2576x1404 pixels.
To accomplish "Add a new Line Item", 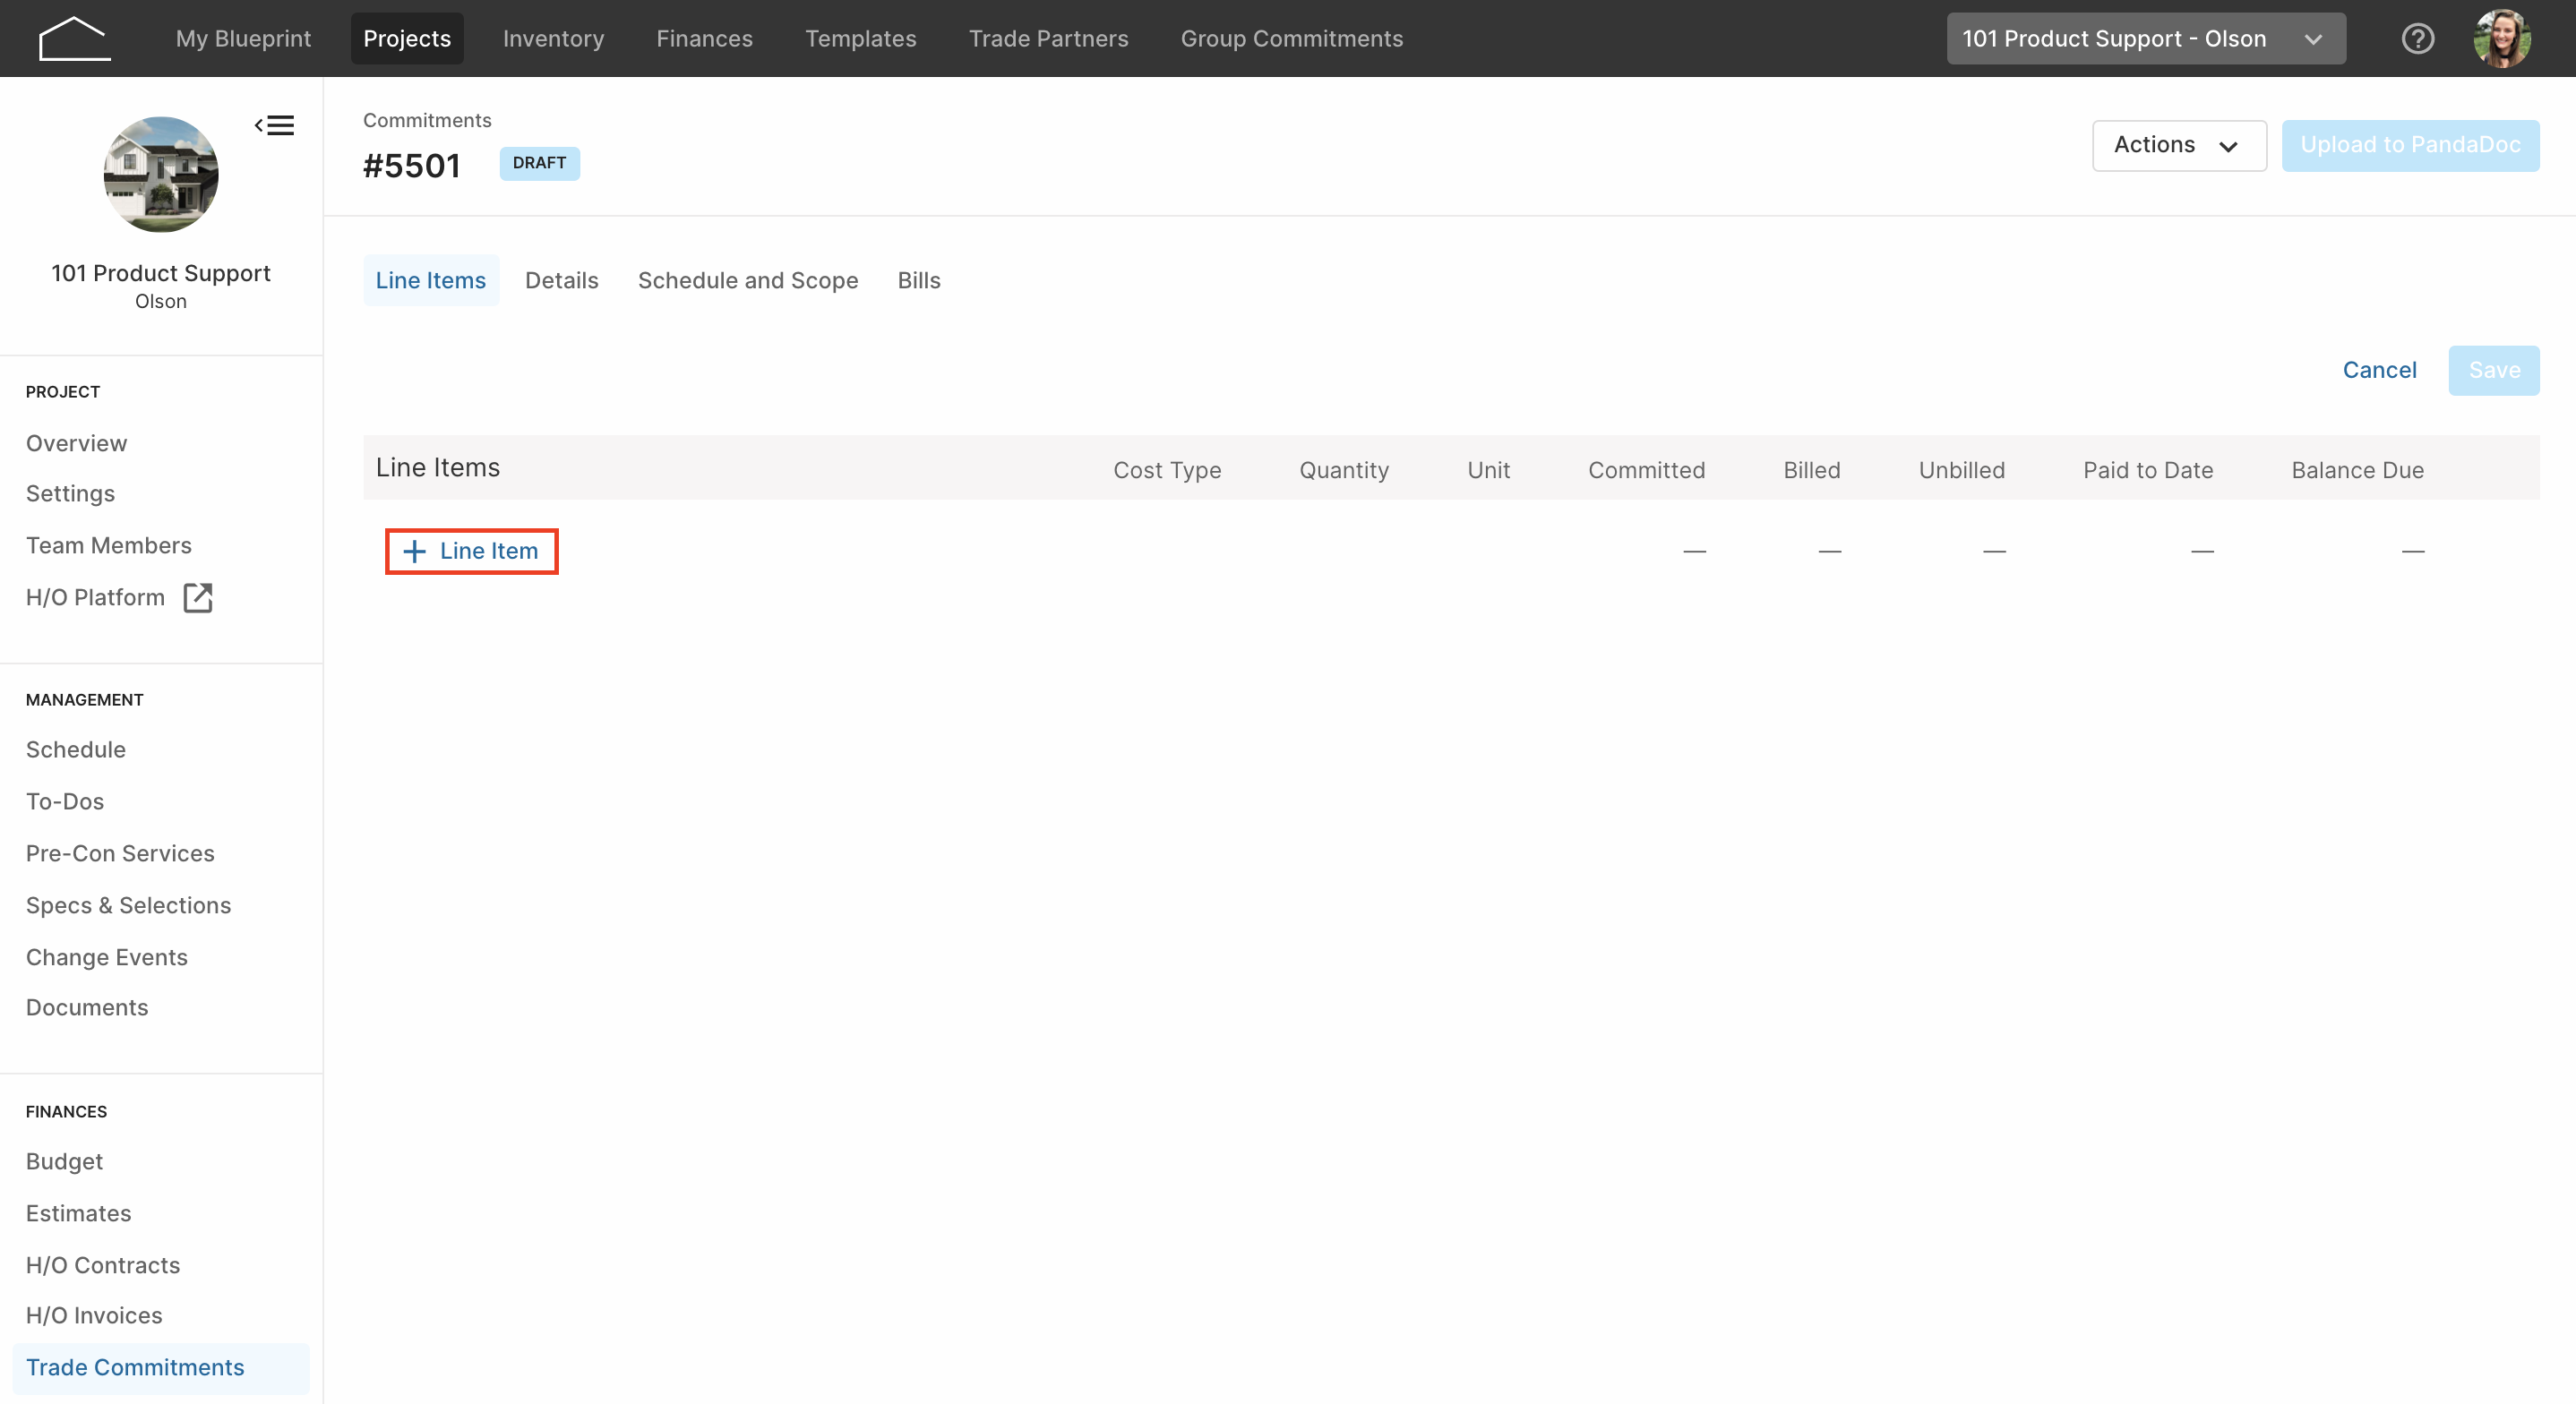I will point(471,551).
